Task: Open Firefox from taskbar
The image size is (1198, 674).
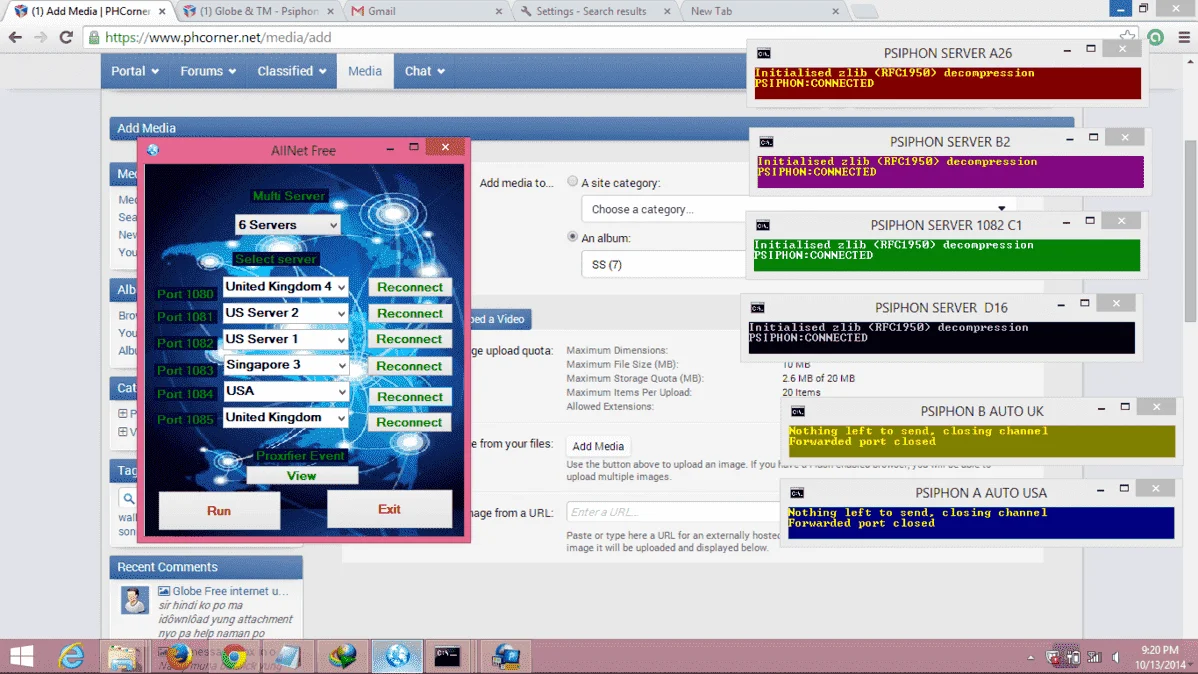Action: [x=178, y=656]
